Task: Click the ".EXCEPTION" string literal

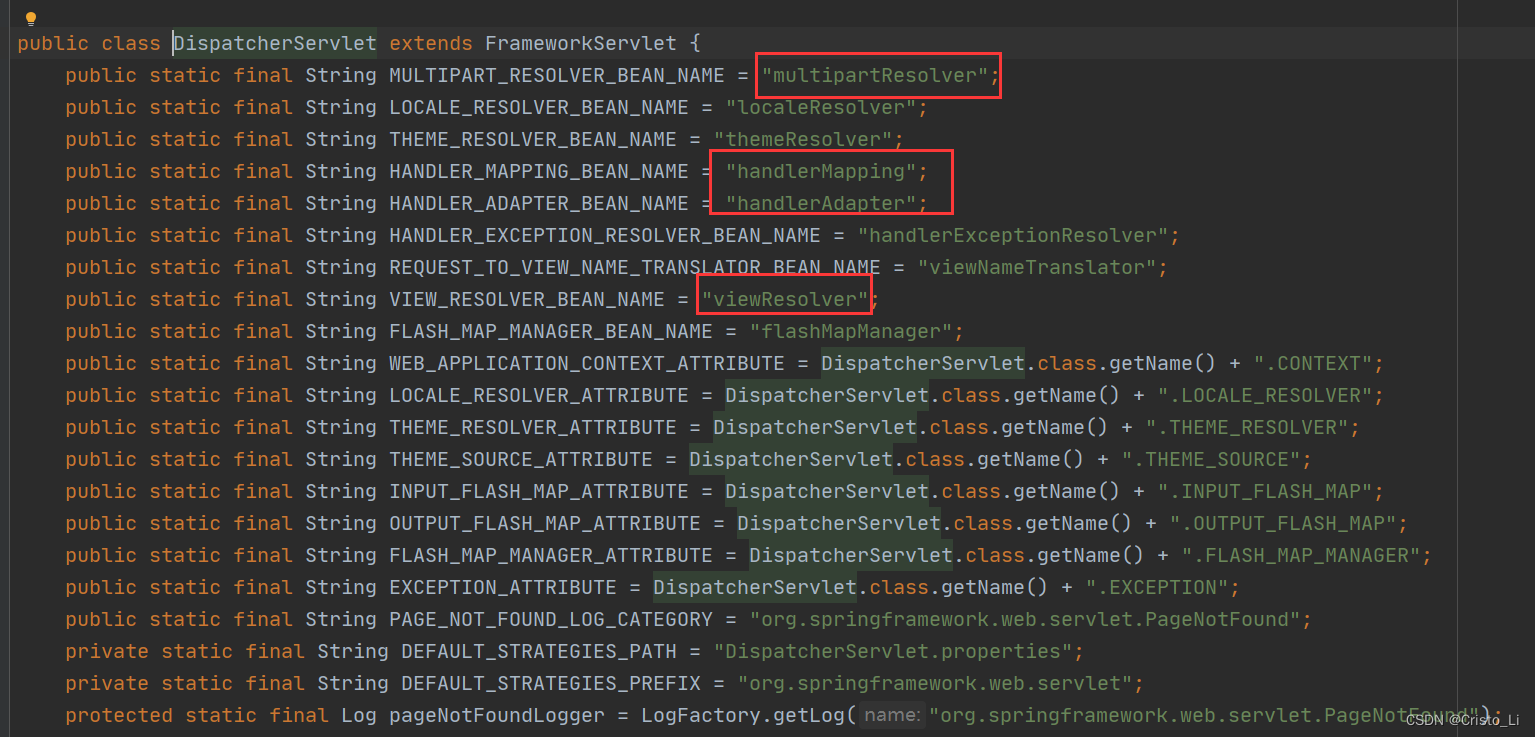Action: (1157, 587)
